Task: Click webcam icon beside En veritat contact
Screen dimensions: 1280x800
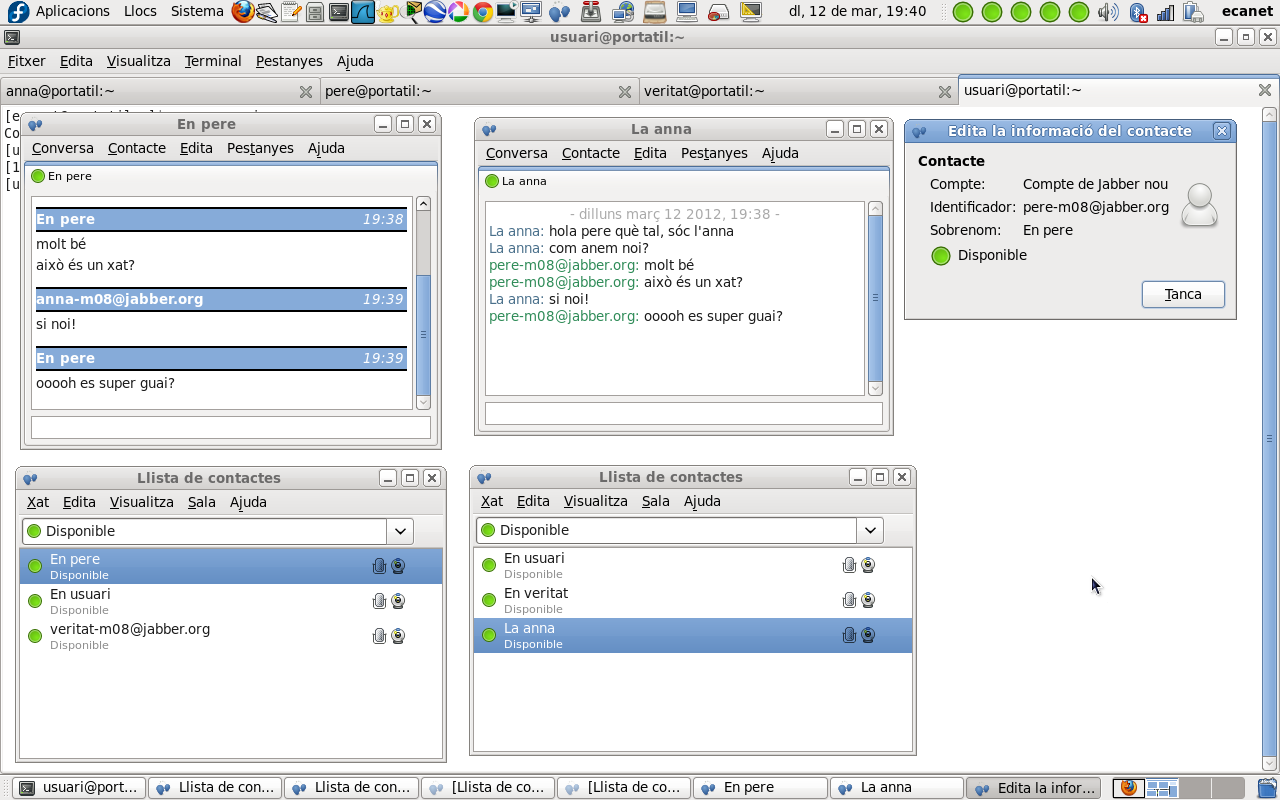Action: 868,600
